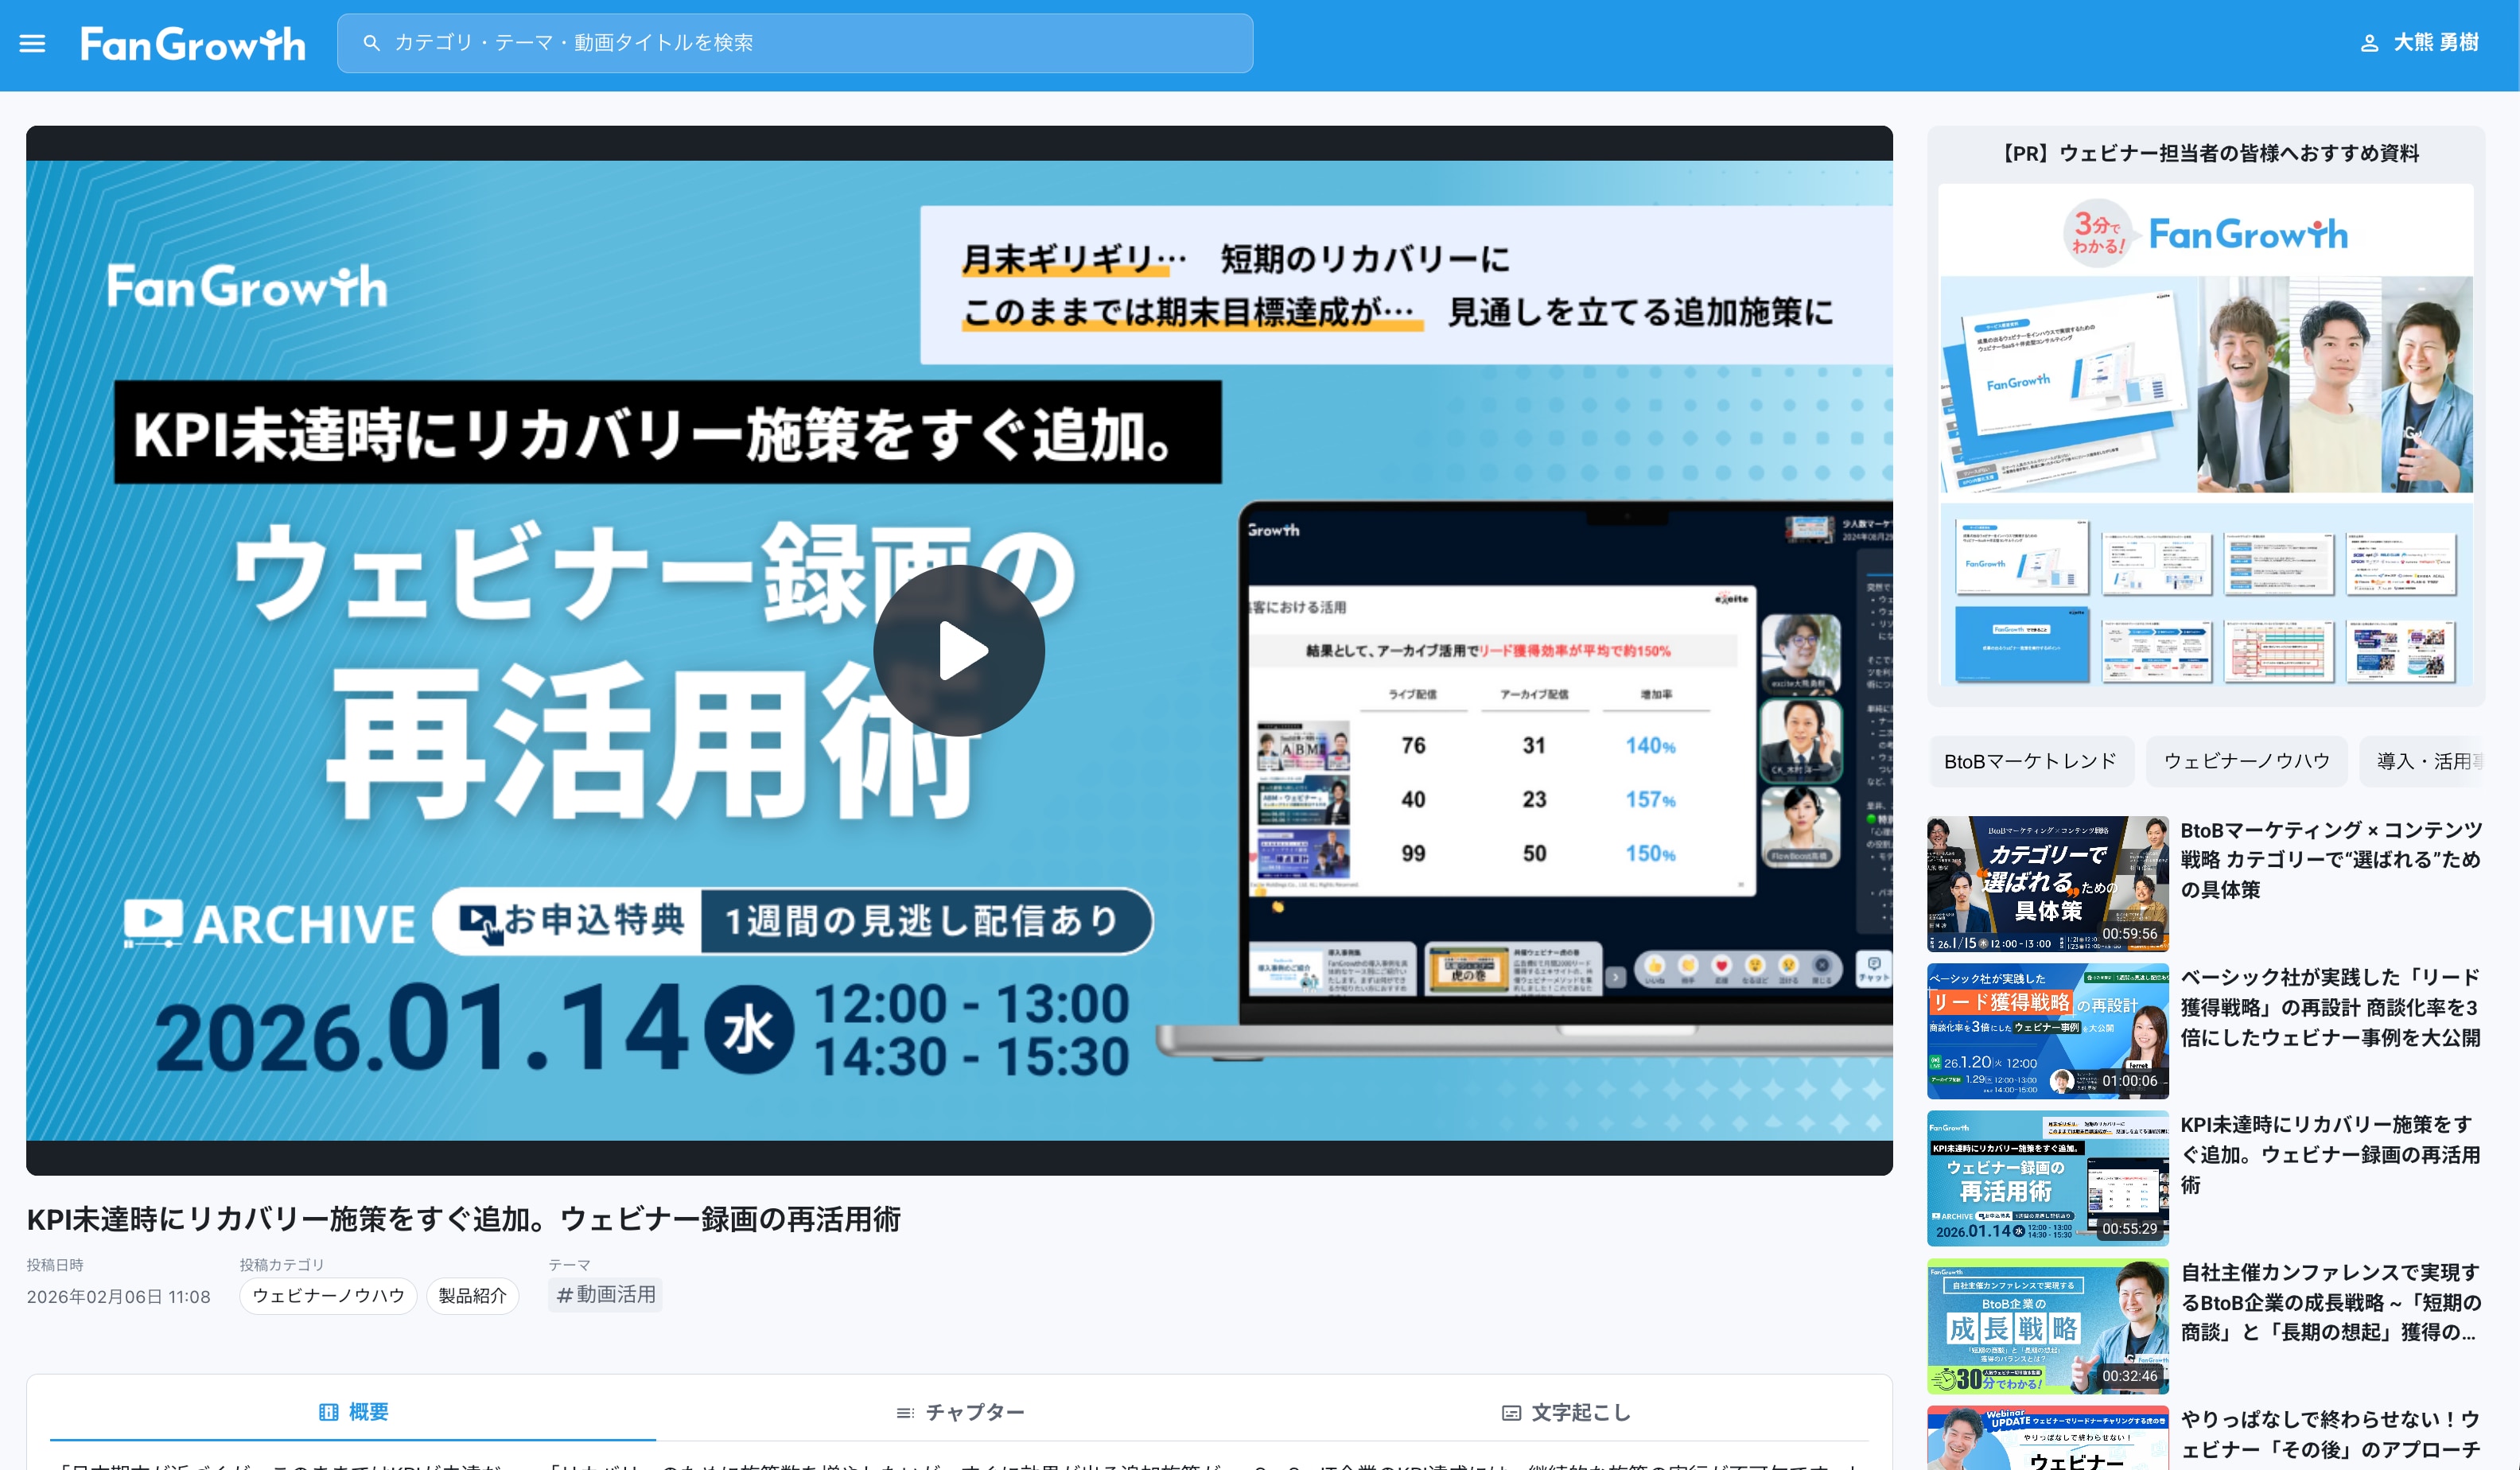Click the チャプター list icon

tap(905, 1413)
